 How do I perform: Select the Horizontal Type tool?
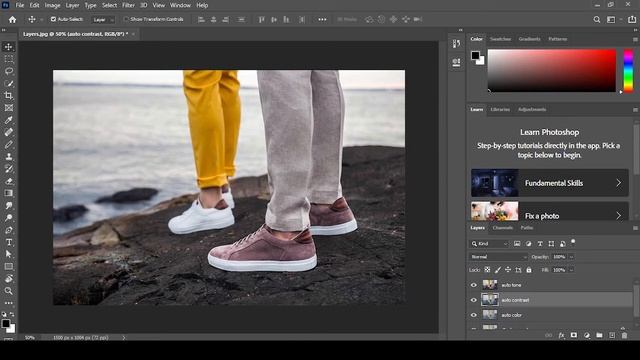pyautogui.click(x=8, y=242)
